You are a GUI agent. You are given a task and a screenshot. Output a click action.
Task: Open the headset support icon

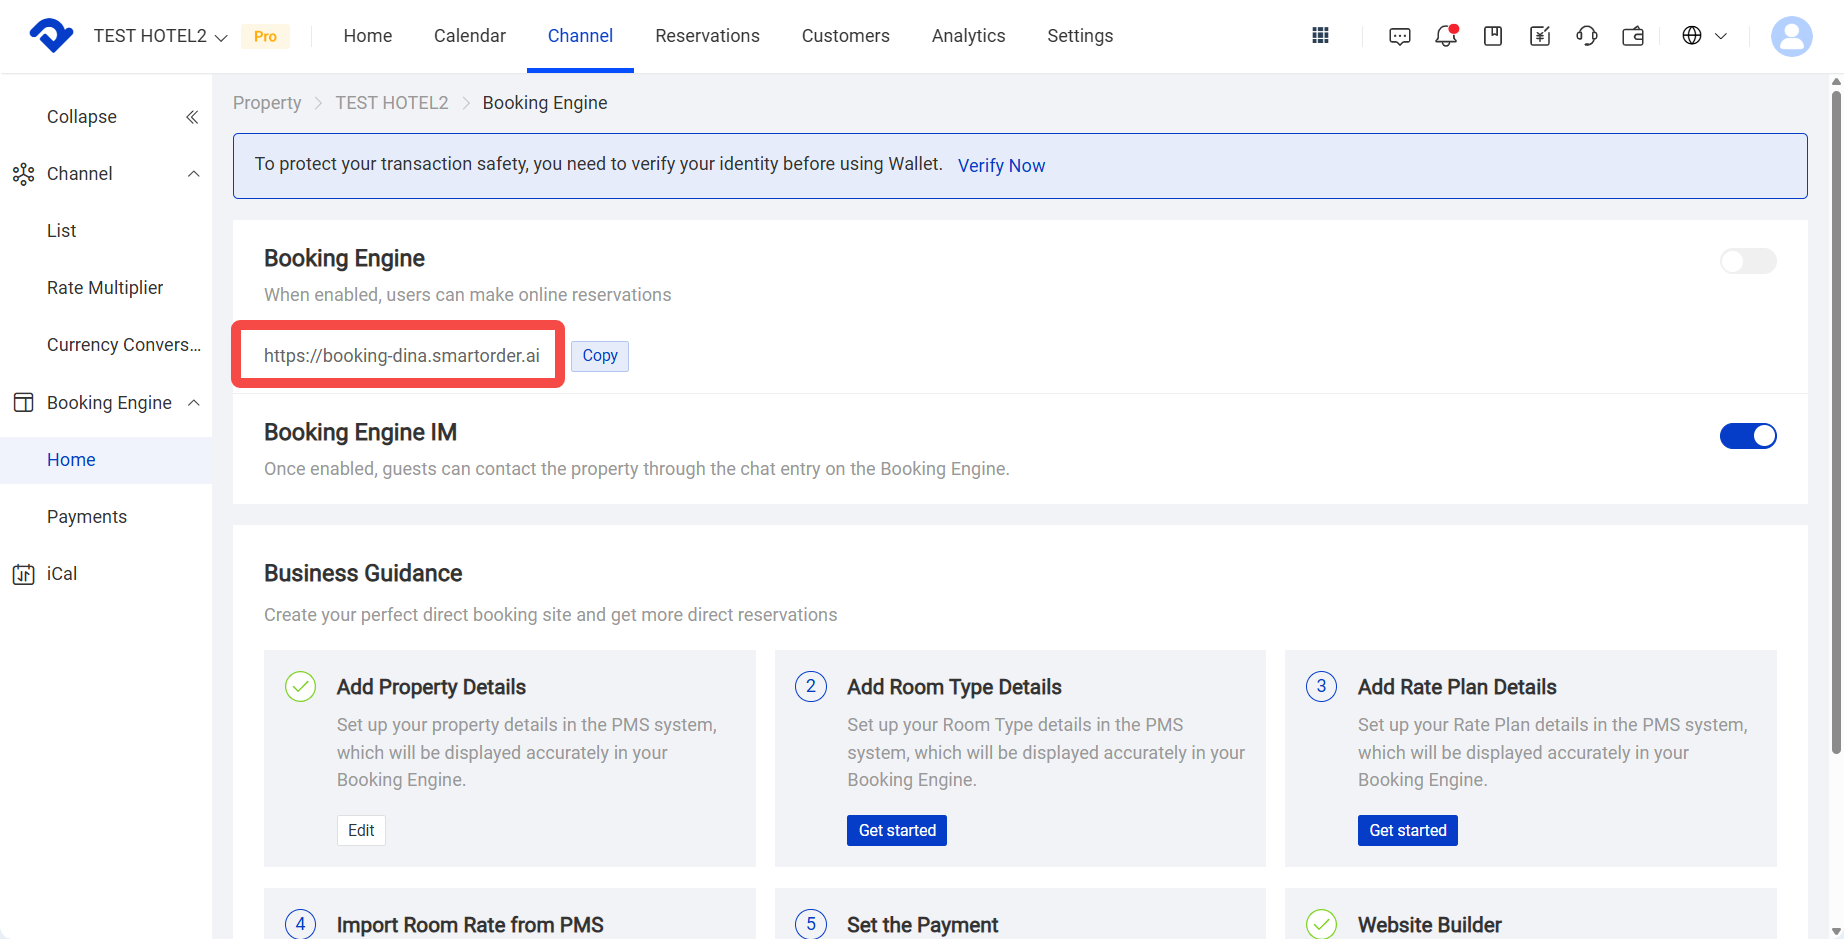[1587, 36]
